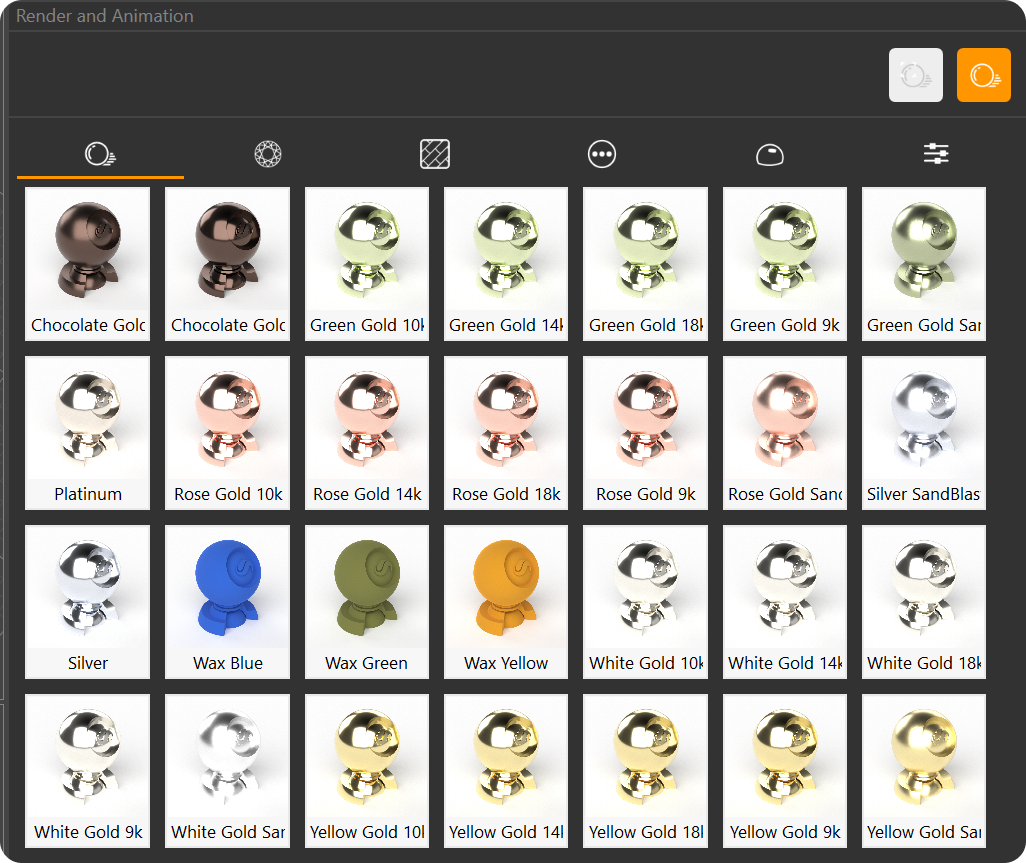
Task: Choose the Green Gold 10k thumbnail
Action: click(x=366, y=263)
